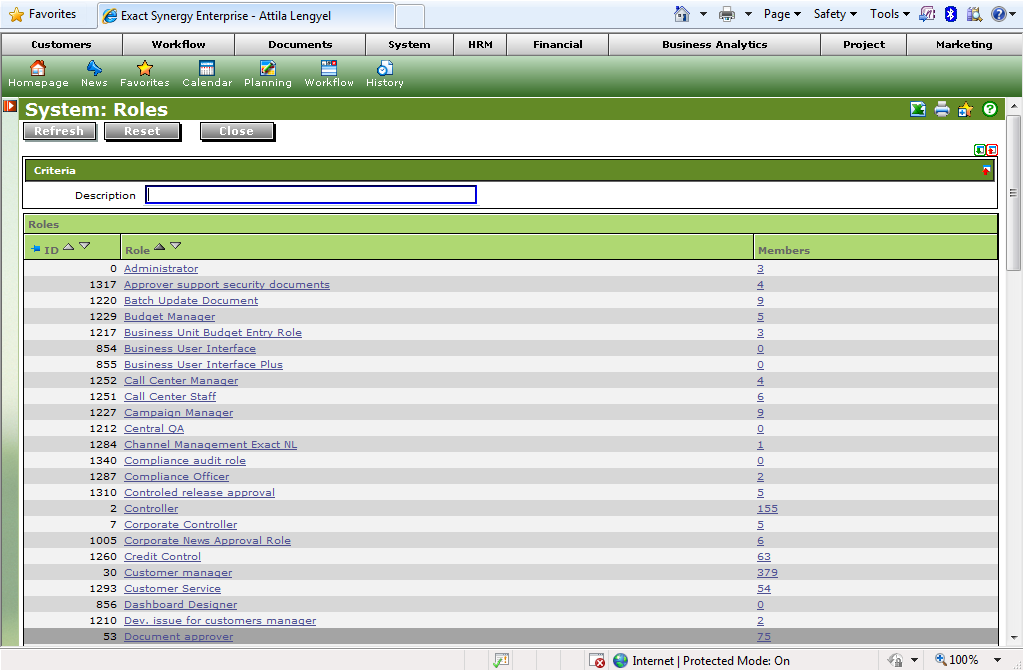The image size is (1023, 671).
Task: Go to Homepage in the green toolbar
Action: [x=38, y=73]
